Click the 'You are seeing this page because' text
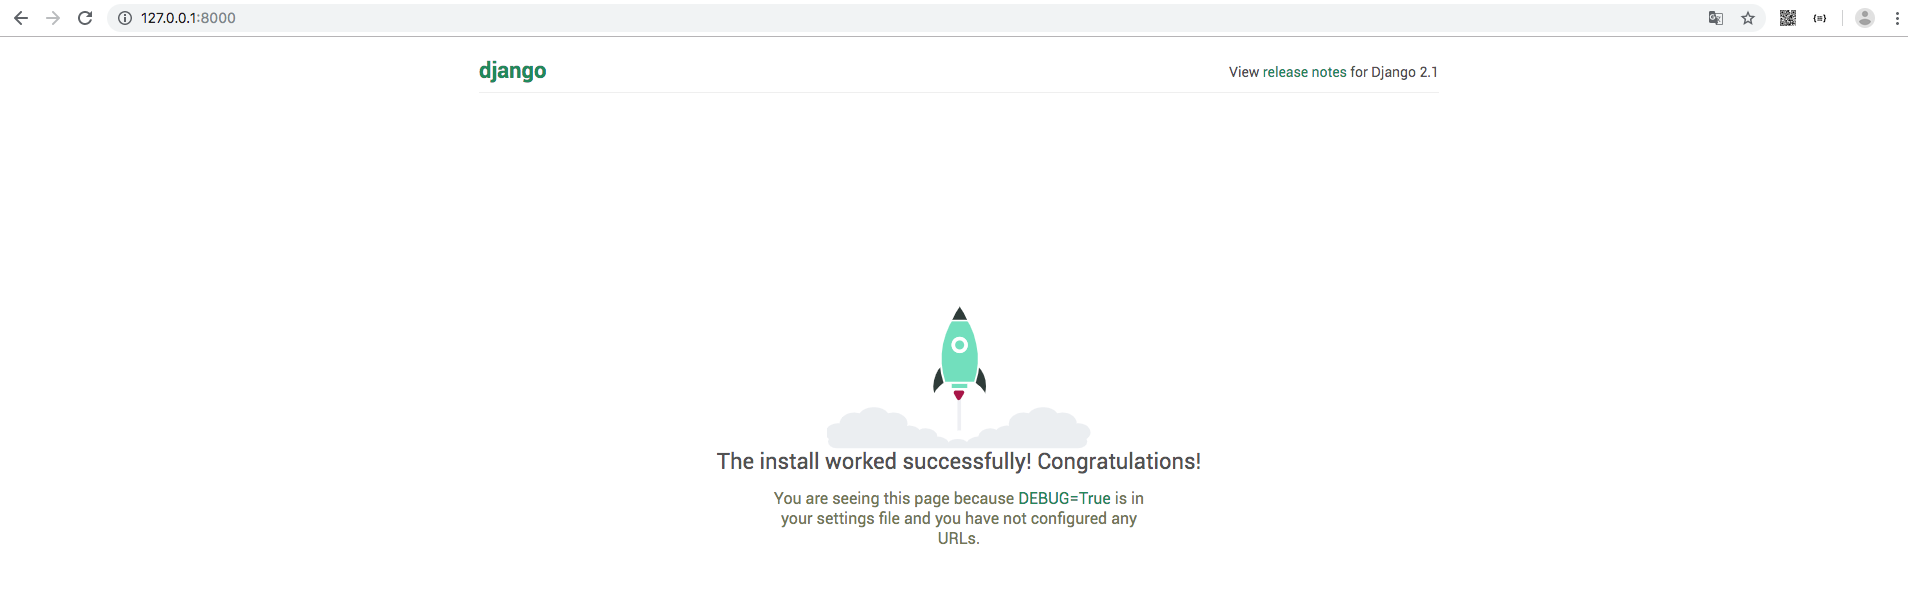1908x596 pixels. tap(894, 498)
